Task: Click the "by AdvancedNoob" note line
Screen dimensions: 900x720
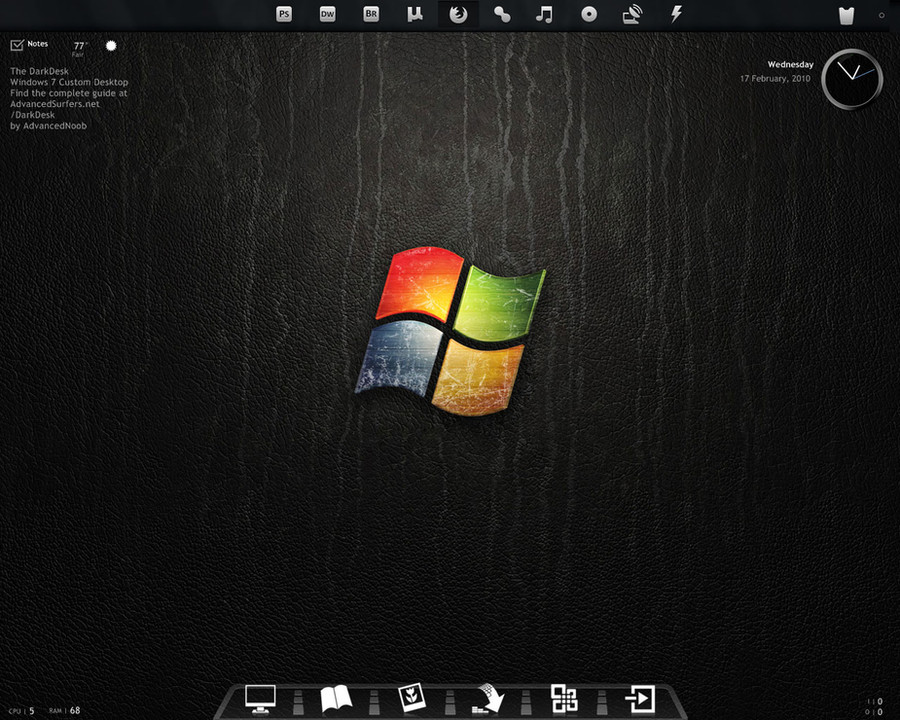Action: click(x=48, y=126)
